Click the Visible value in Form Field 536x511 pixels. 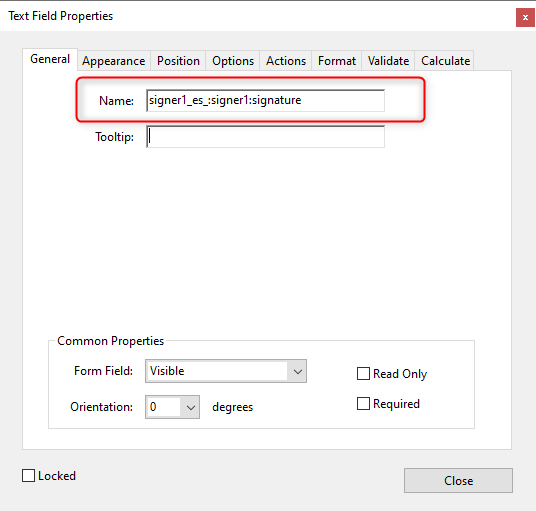coord(167,371)
